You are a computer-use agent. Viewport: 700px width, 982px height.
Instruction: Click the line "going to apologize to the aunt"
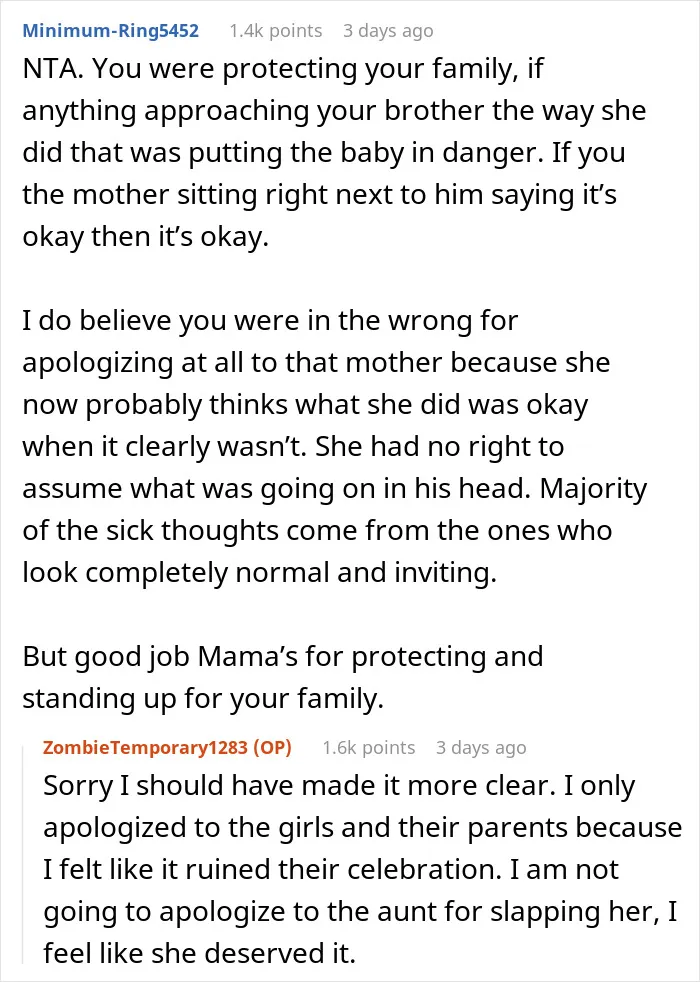click(361, 911)
